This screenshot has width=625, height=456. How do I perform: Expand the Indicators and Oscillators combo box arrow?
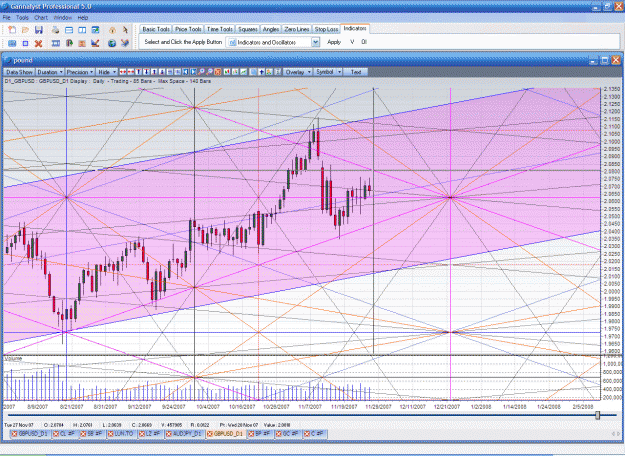(x=316, y=42)
